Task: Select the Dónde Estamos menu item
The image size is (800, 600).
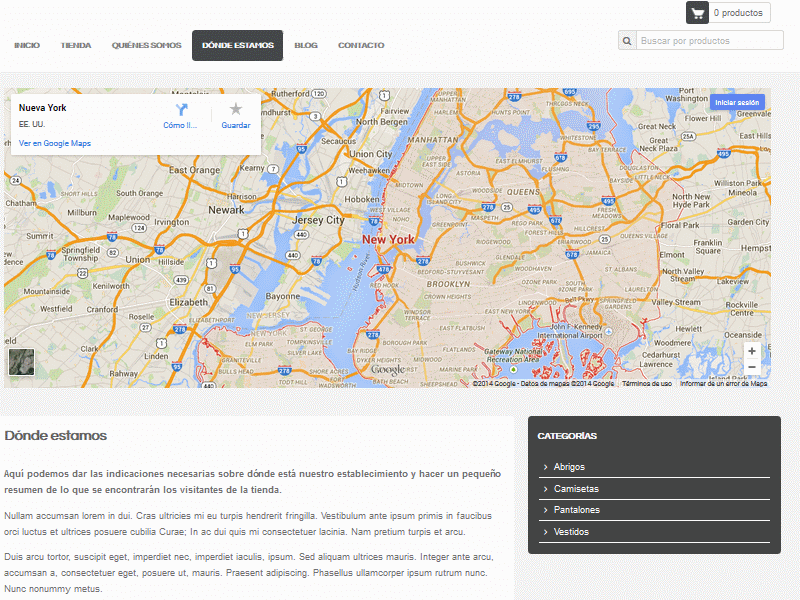Action: coord(237,45)
